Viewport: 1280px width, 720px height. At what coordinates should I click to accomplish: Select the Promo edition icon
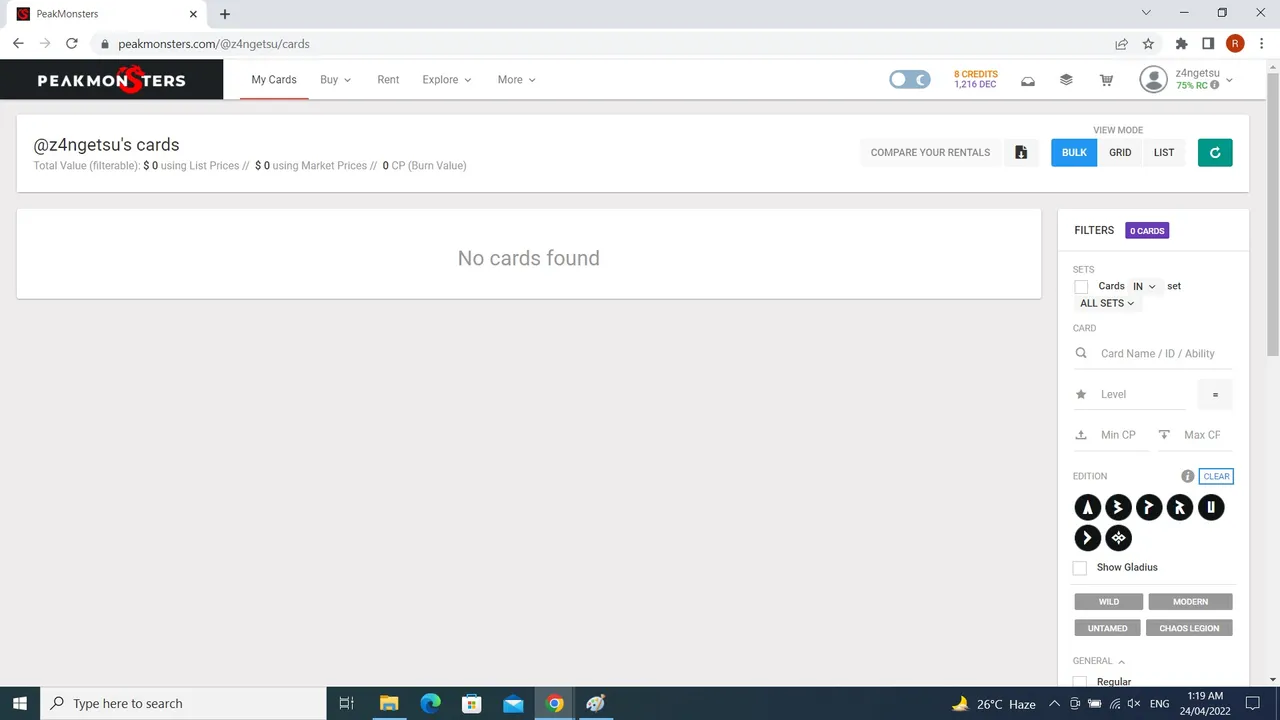click(x=1149, y=508)
